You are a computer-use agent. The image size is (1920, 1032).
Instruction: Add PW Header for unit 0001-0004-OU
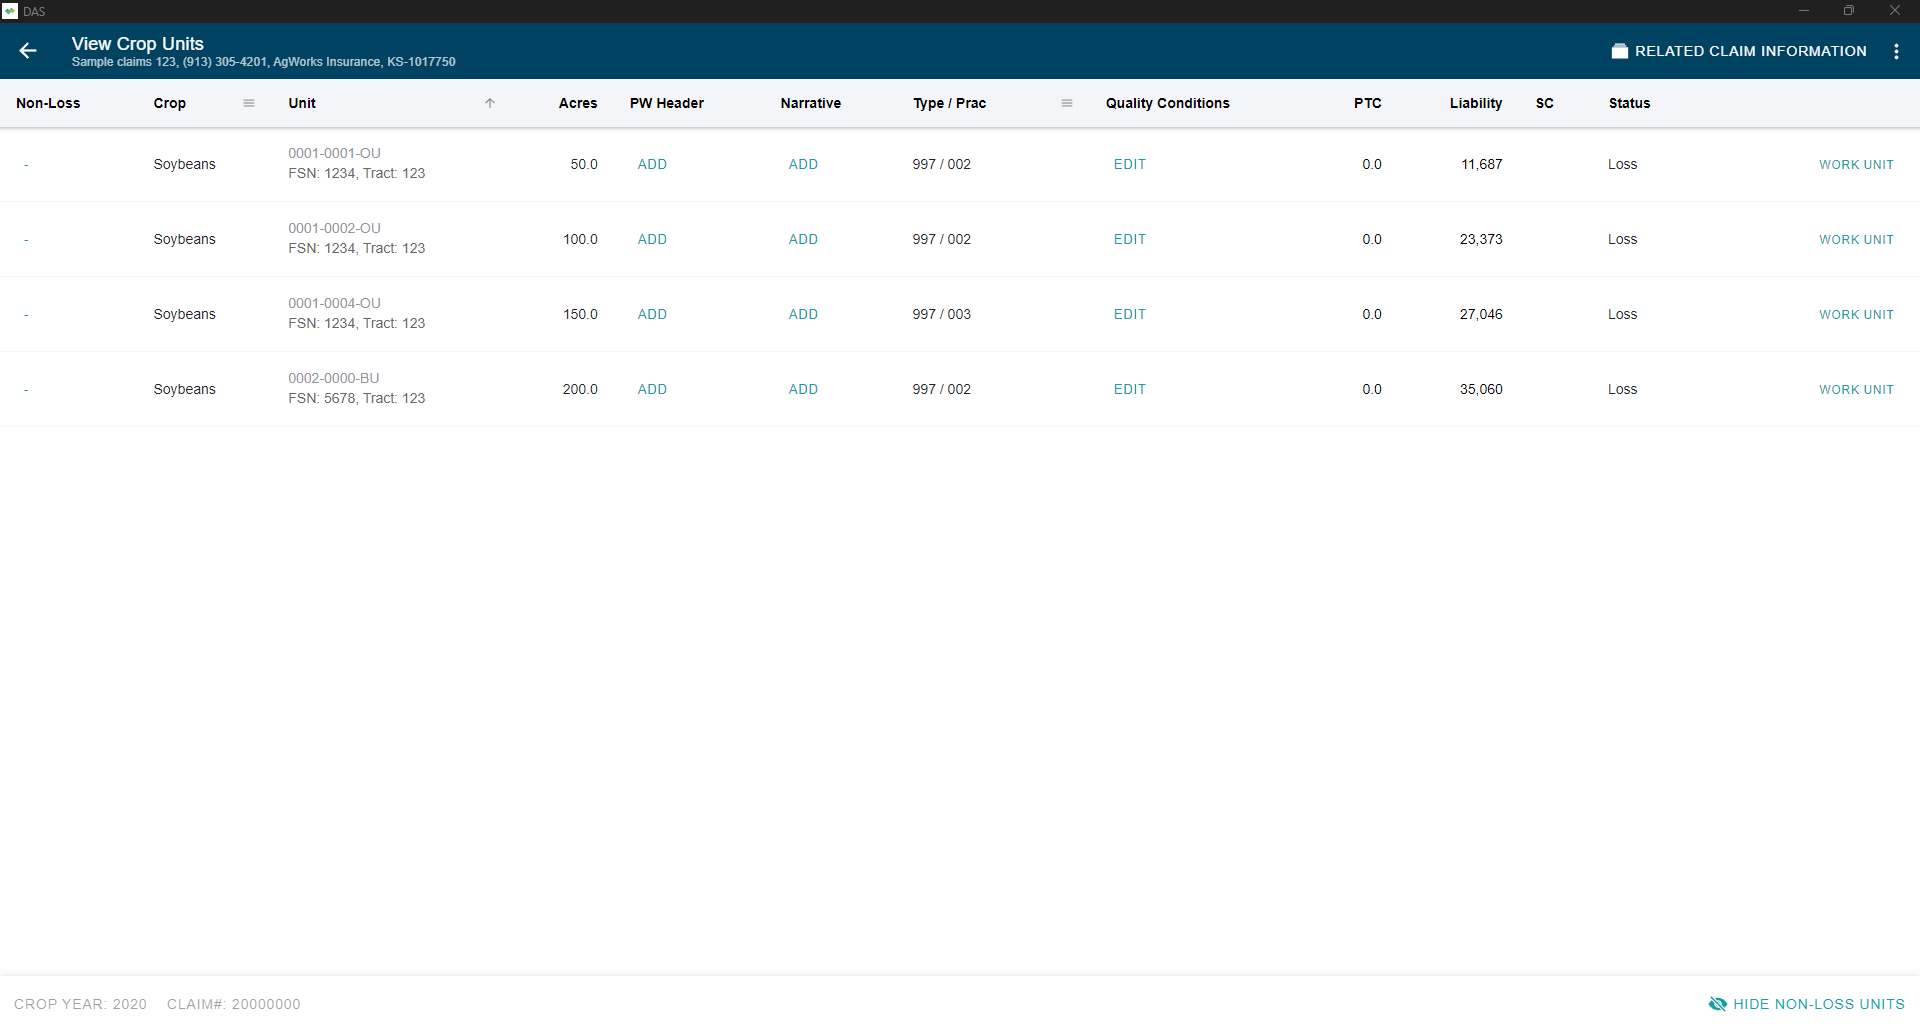click(652, 314)
